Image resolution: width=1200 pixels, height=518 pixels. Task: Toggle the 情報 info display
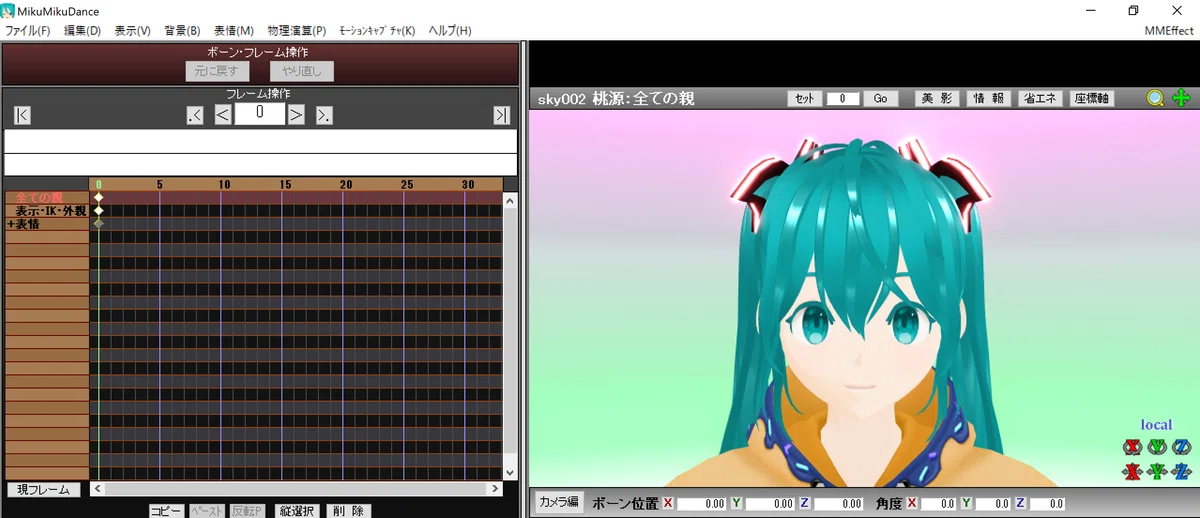pyautogui.click(x=989, y=99)
